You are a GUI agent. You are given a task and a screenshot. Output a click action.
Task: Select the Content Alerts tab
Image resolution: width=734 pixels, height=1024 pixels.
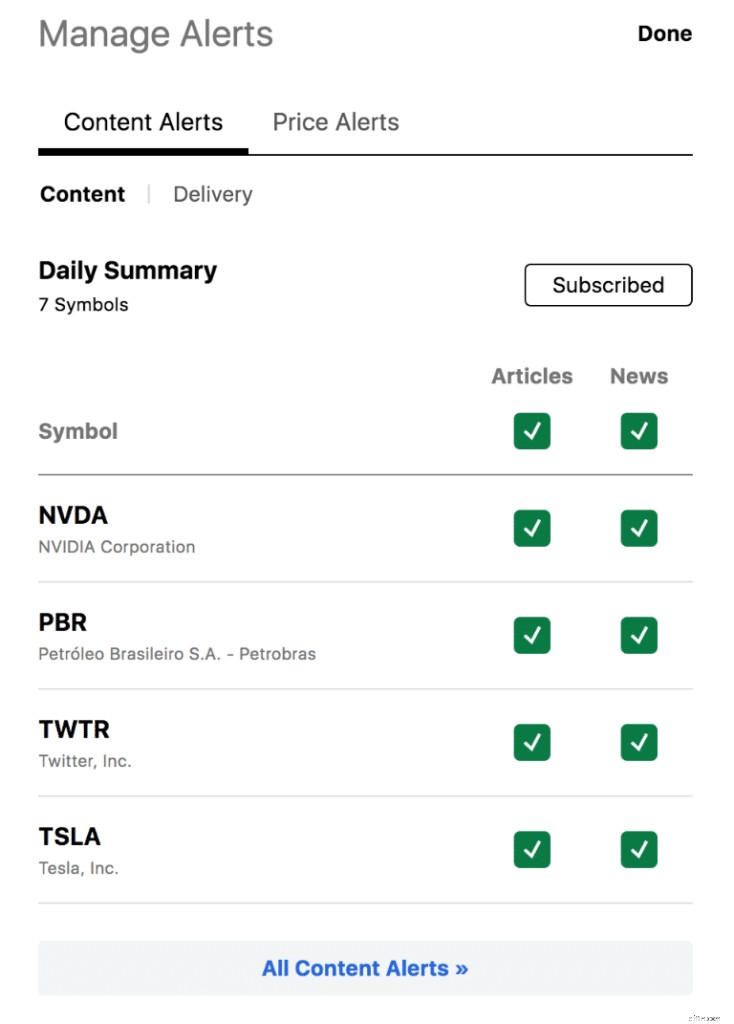(x=143, y=122)
